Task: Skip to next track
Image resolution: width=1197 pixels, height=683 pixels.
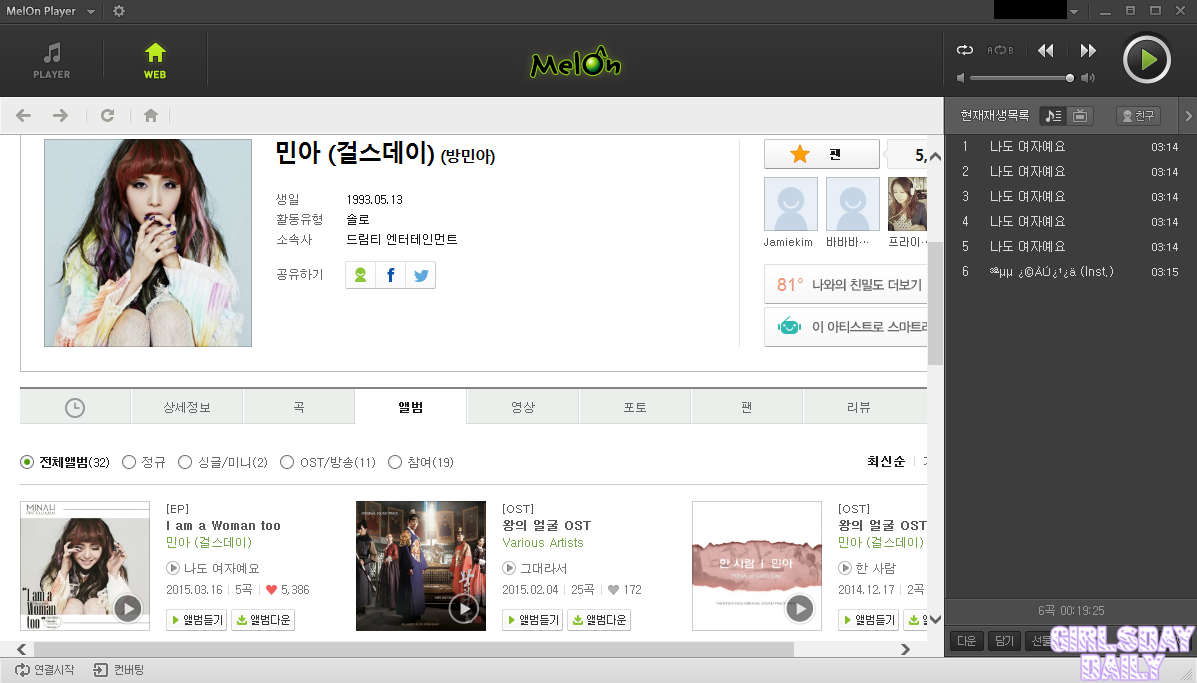Action: click(1088, 50)
